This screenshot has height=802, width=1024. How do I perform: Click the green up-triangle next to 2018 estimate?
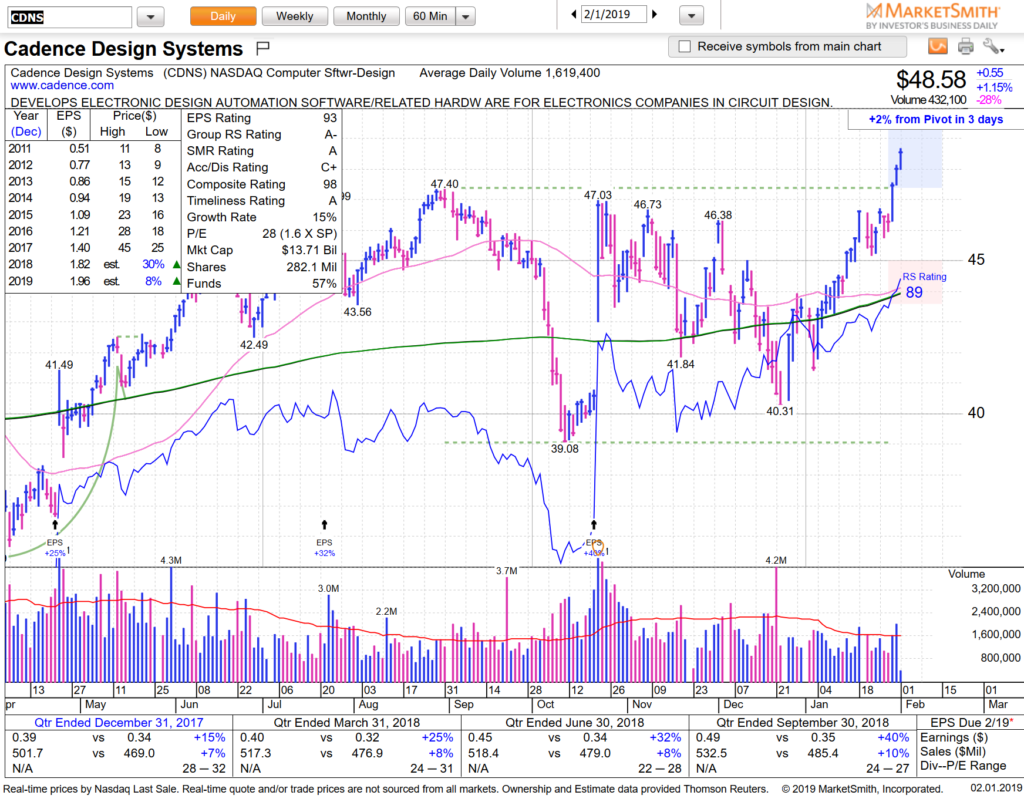(x=176, y=265)
